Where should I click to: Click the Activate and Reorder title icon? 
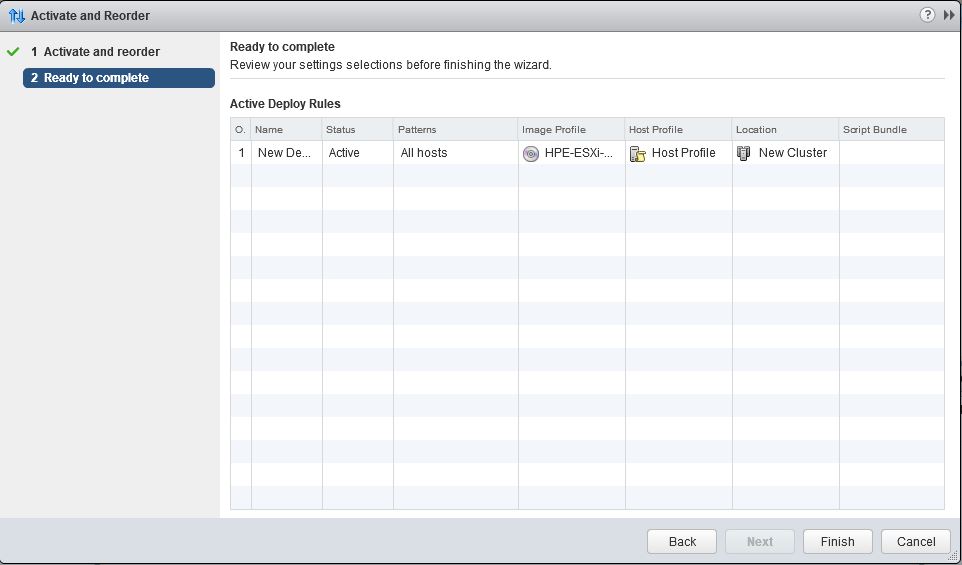tap(16, 16)
